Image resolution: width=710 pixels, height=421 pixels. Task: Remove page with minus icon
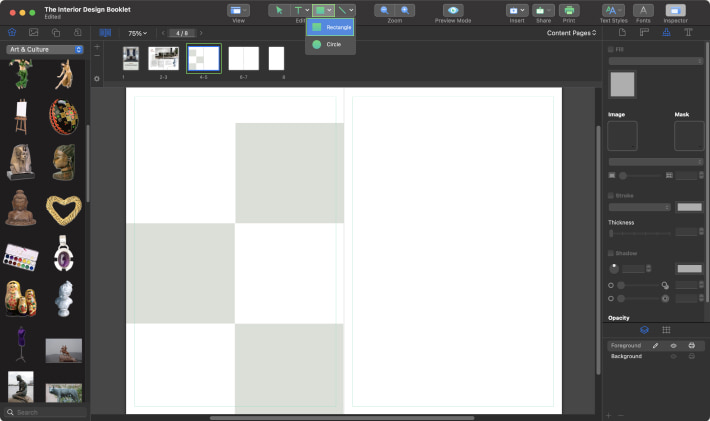tap(97, 56)
